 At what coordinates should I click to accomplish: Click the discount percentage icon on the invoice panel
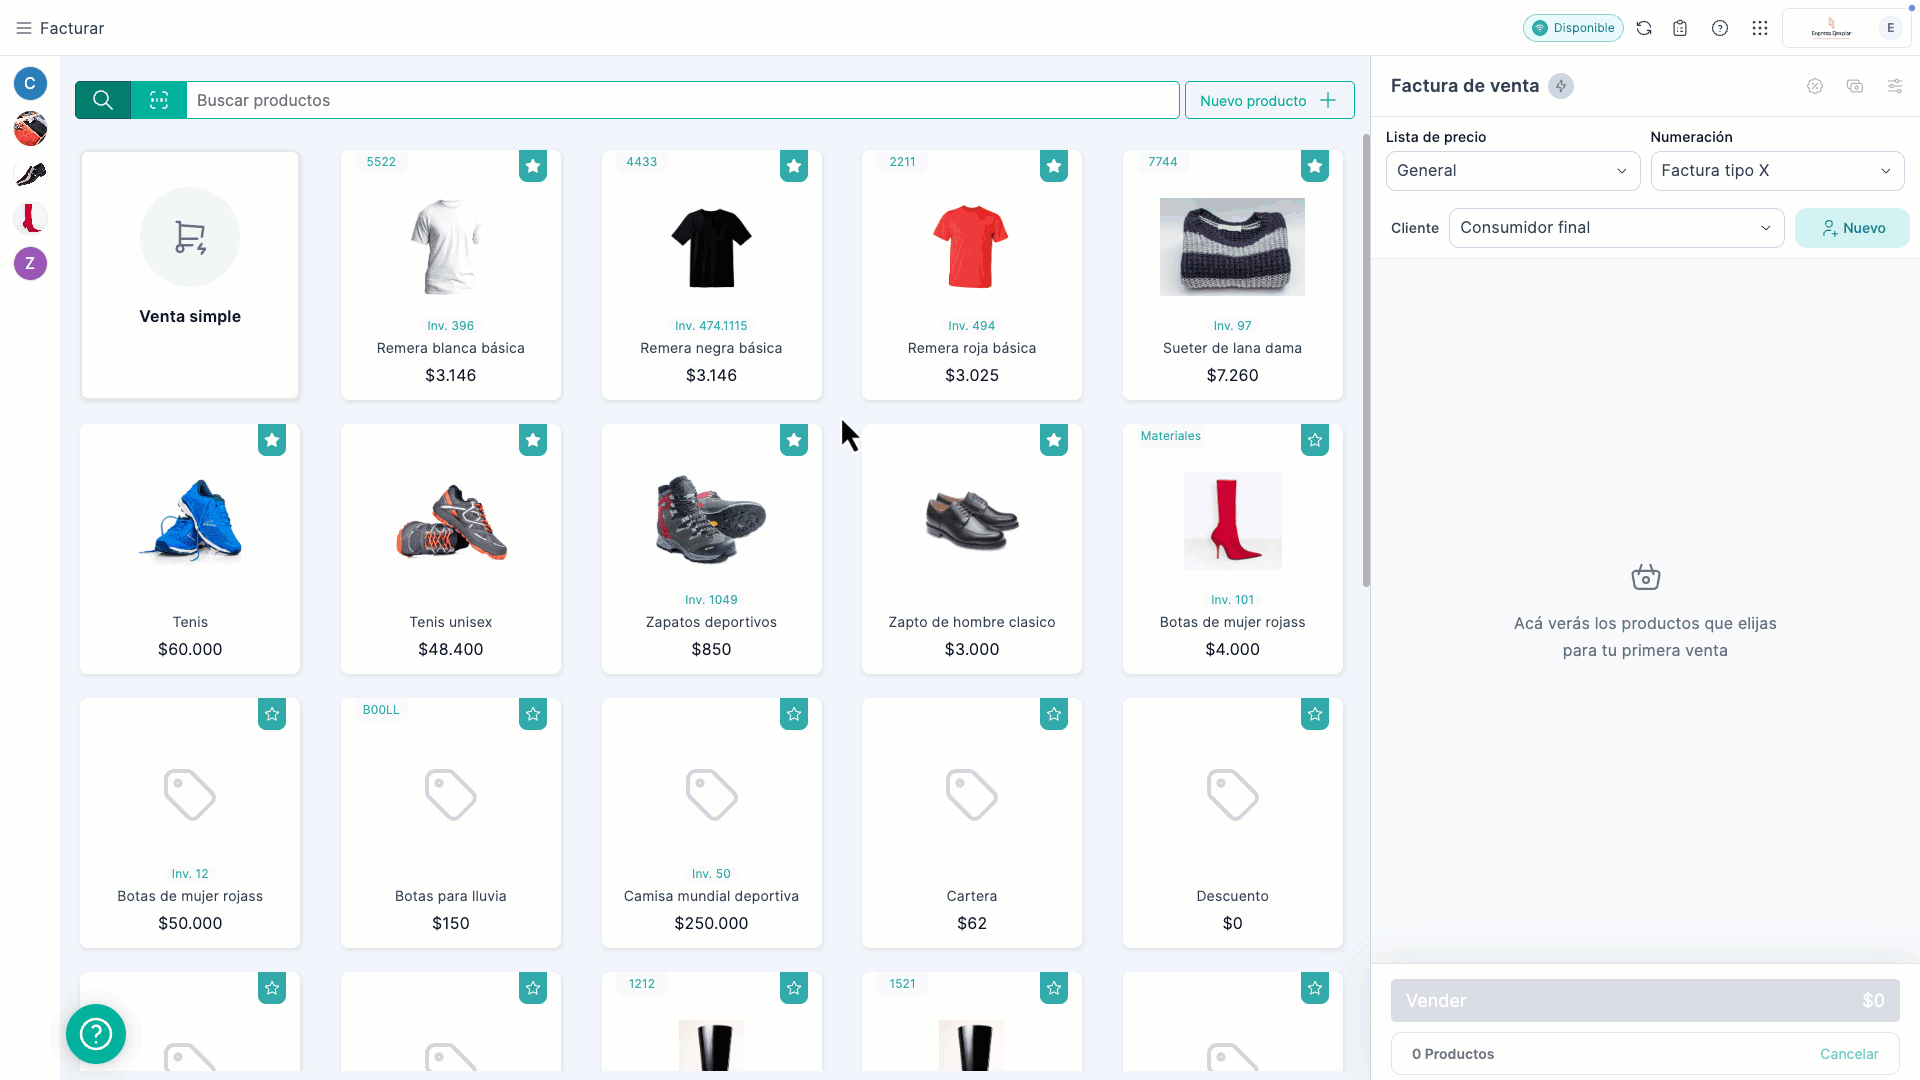pyautogui.click(x=1816, y=86)
